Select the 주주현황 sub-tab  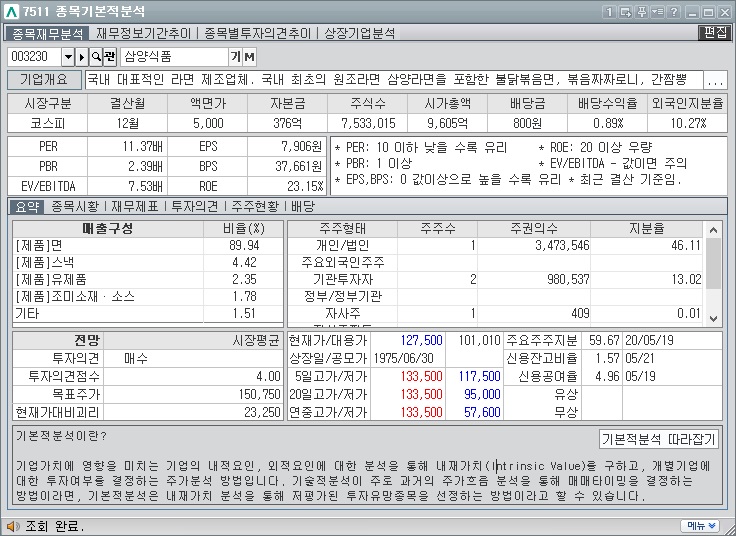[x=255, y=207]
